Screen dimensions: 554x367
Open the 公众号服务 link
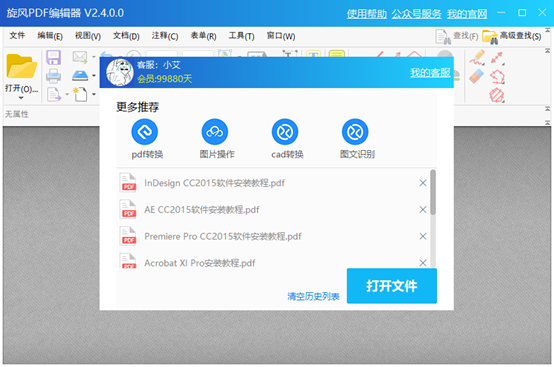(x=417, y=14)
